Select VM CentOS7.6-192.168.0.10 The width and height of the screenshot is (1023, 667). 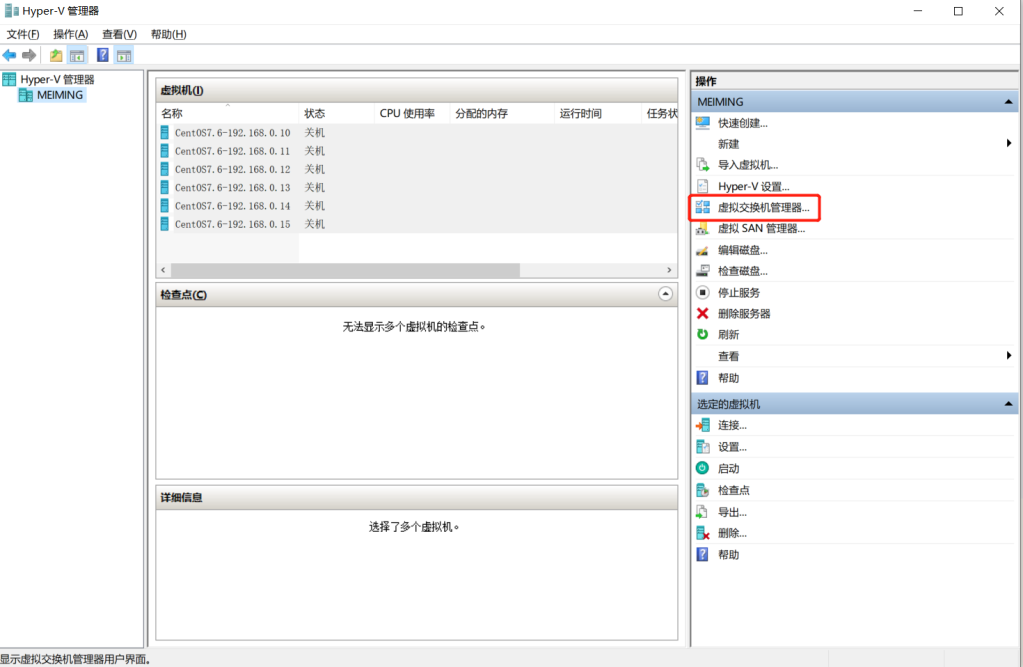tap(232, 132)
